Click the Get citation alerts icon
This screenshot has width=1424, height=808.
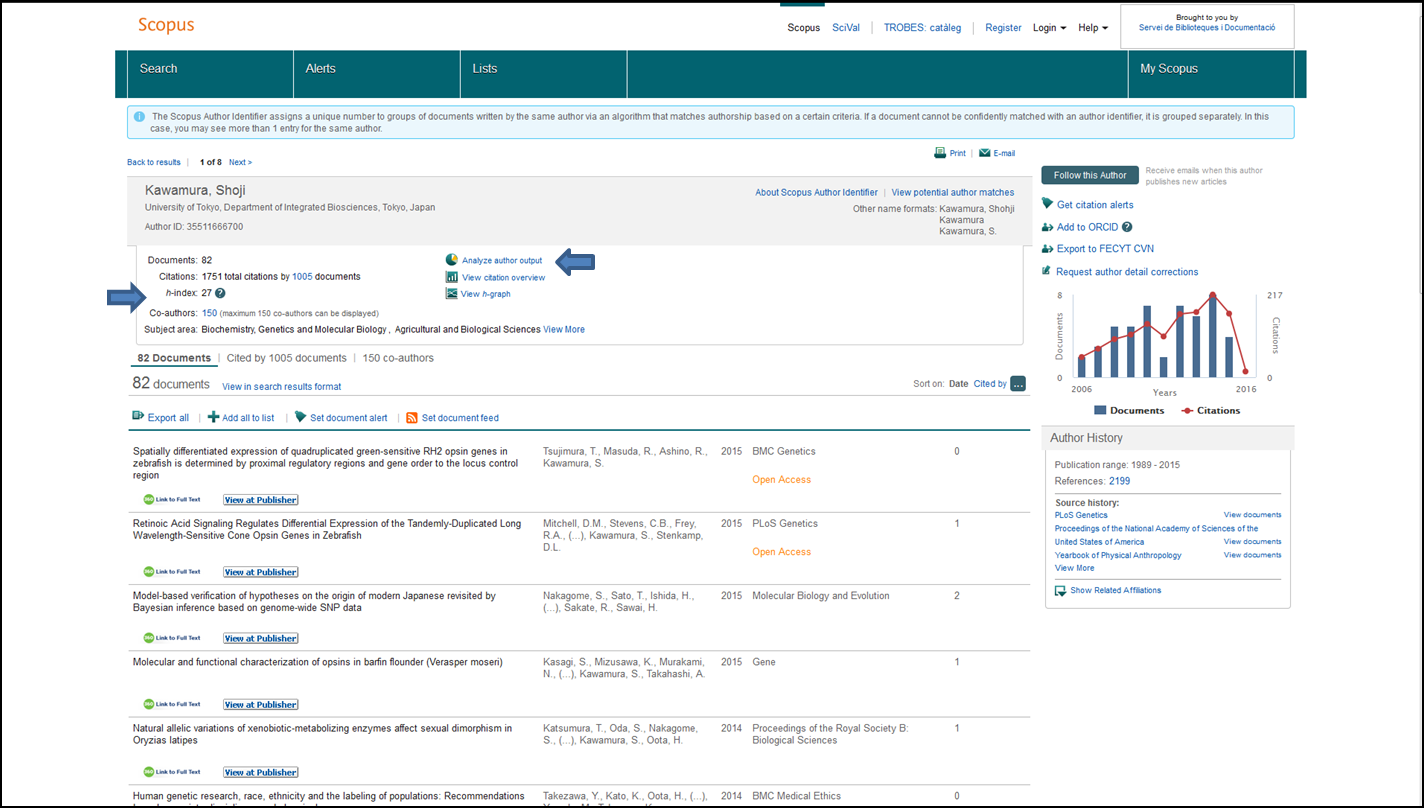click(x=1048, y=204)
